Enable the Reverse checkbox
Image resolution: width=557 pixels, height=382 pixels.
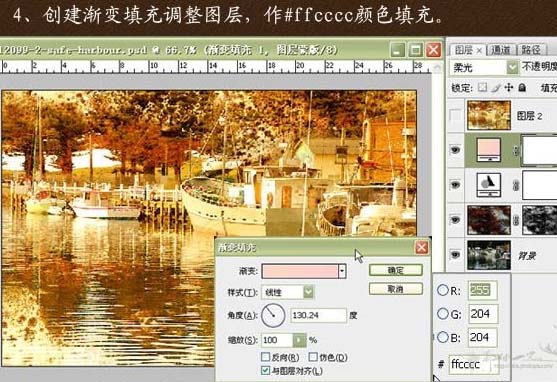(x=265, y=356)
